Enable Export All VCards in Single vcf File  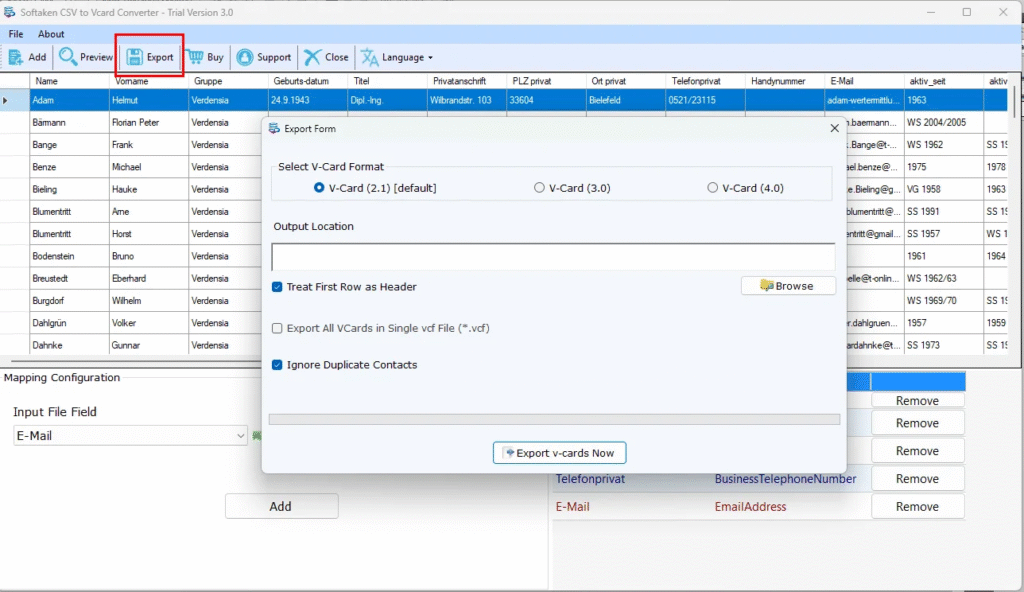277,328
